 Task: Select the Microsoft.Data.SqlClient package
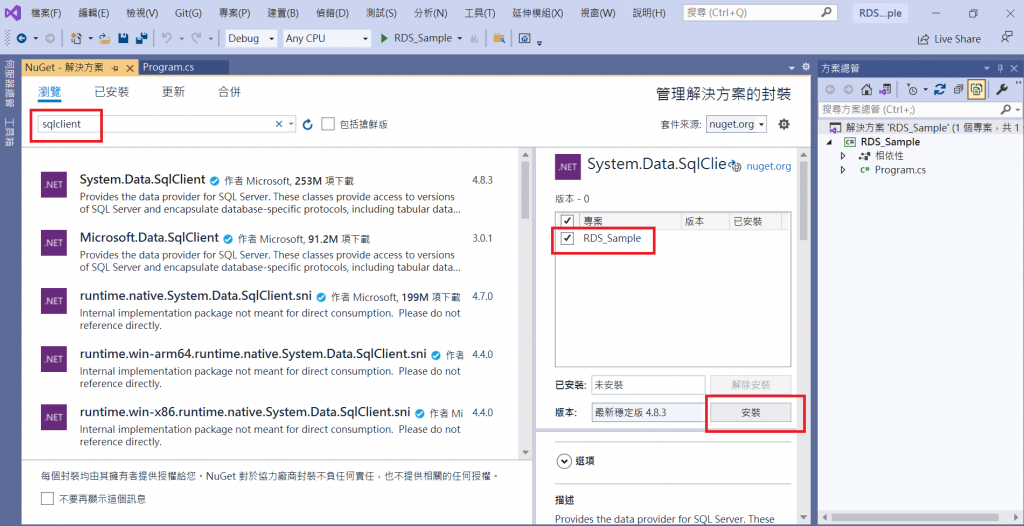tap(270, 252)
